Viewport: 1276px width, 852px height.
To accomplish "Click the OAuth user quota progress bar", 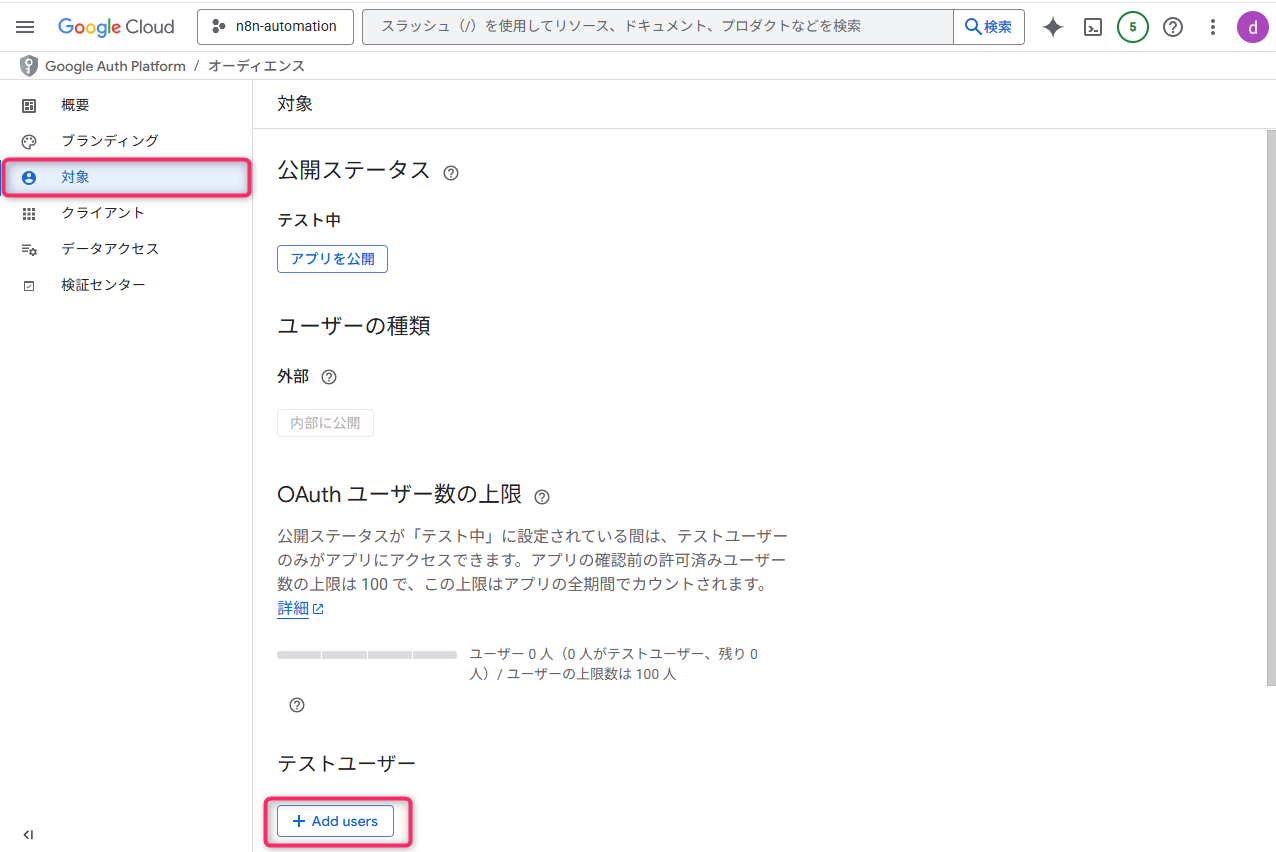I will coord(367,655).
